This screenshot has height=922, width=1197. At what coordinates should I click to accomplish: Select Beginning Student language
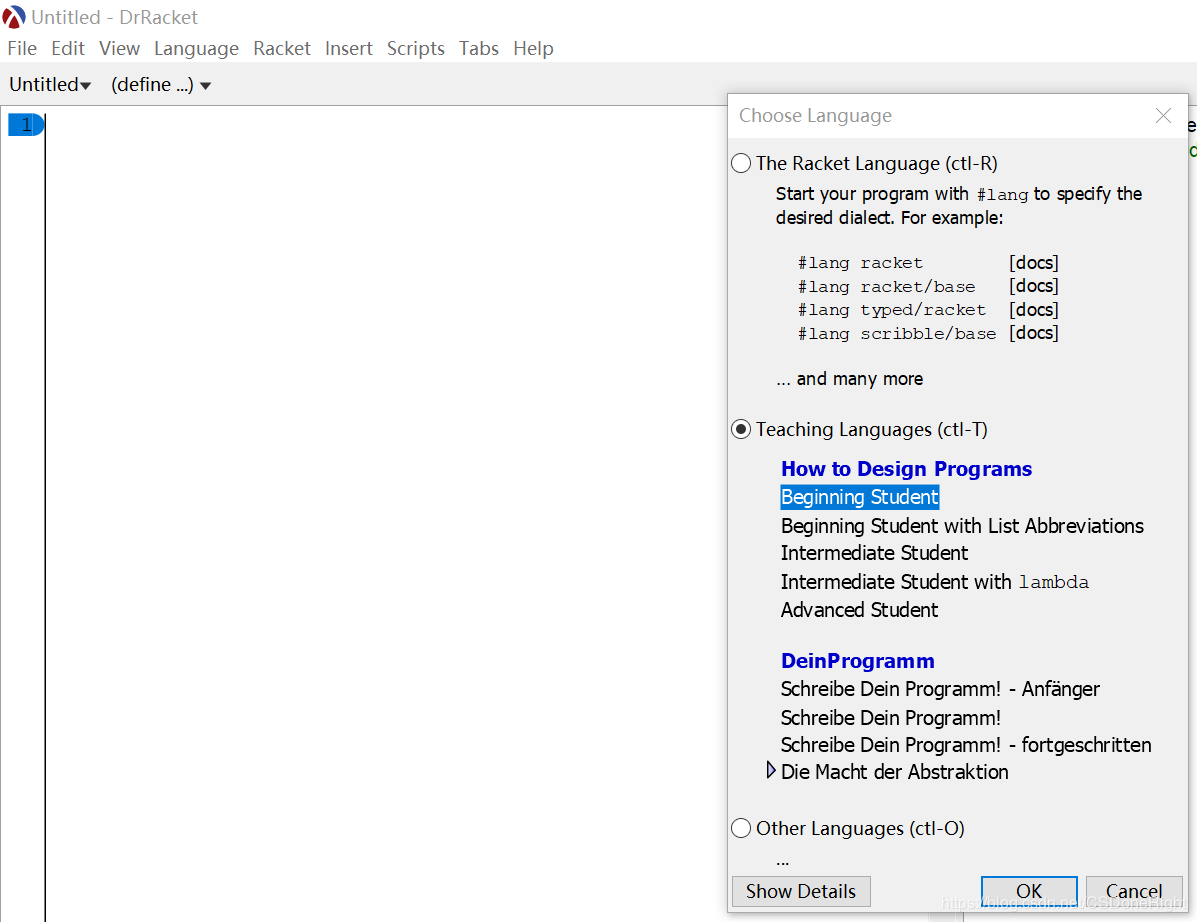[x=860, y=497]
